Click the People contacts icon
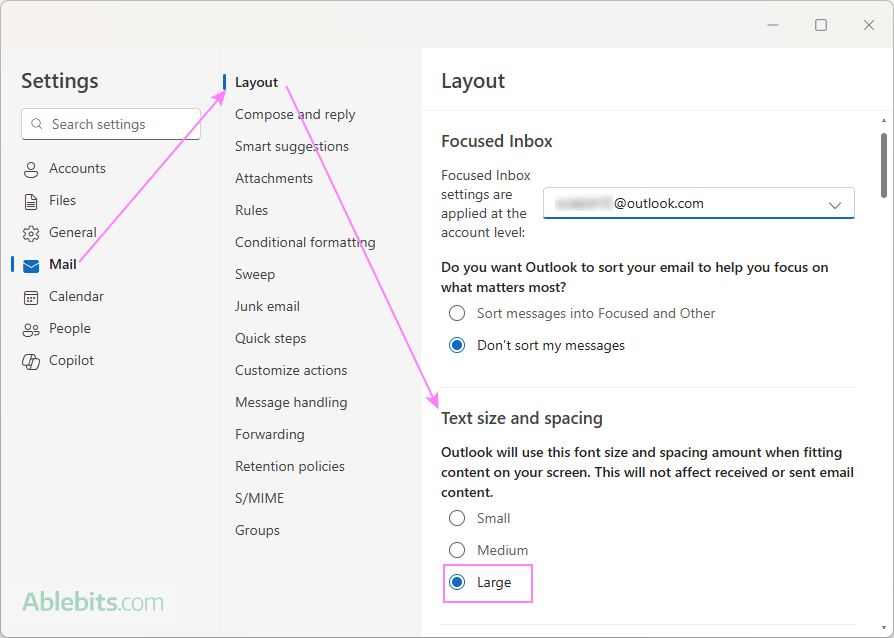This screenshot has height=638, width=894. (x=31, y=330)
